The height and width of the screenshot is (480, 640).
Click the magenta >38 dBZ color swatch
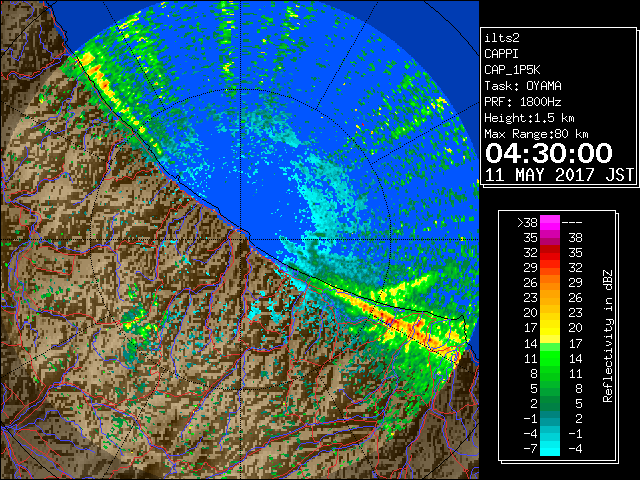point(550,223)
